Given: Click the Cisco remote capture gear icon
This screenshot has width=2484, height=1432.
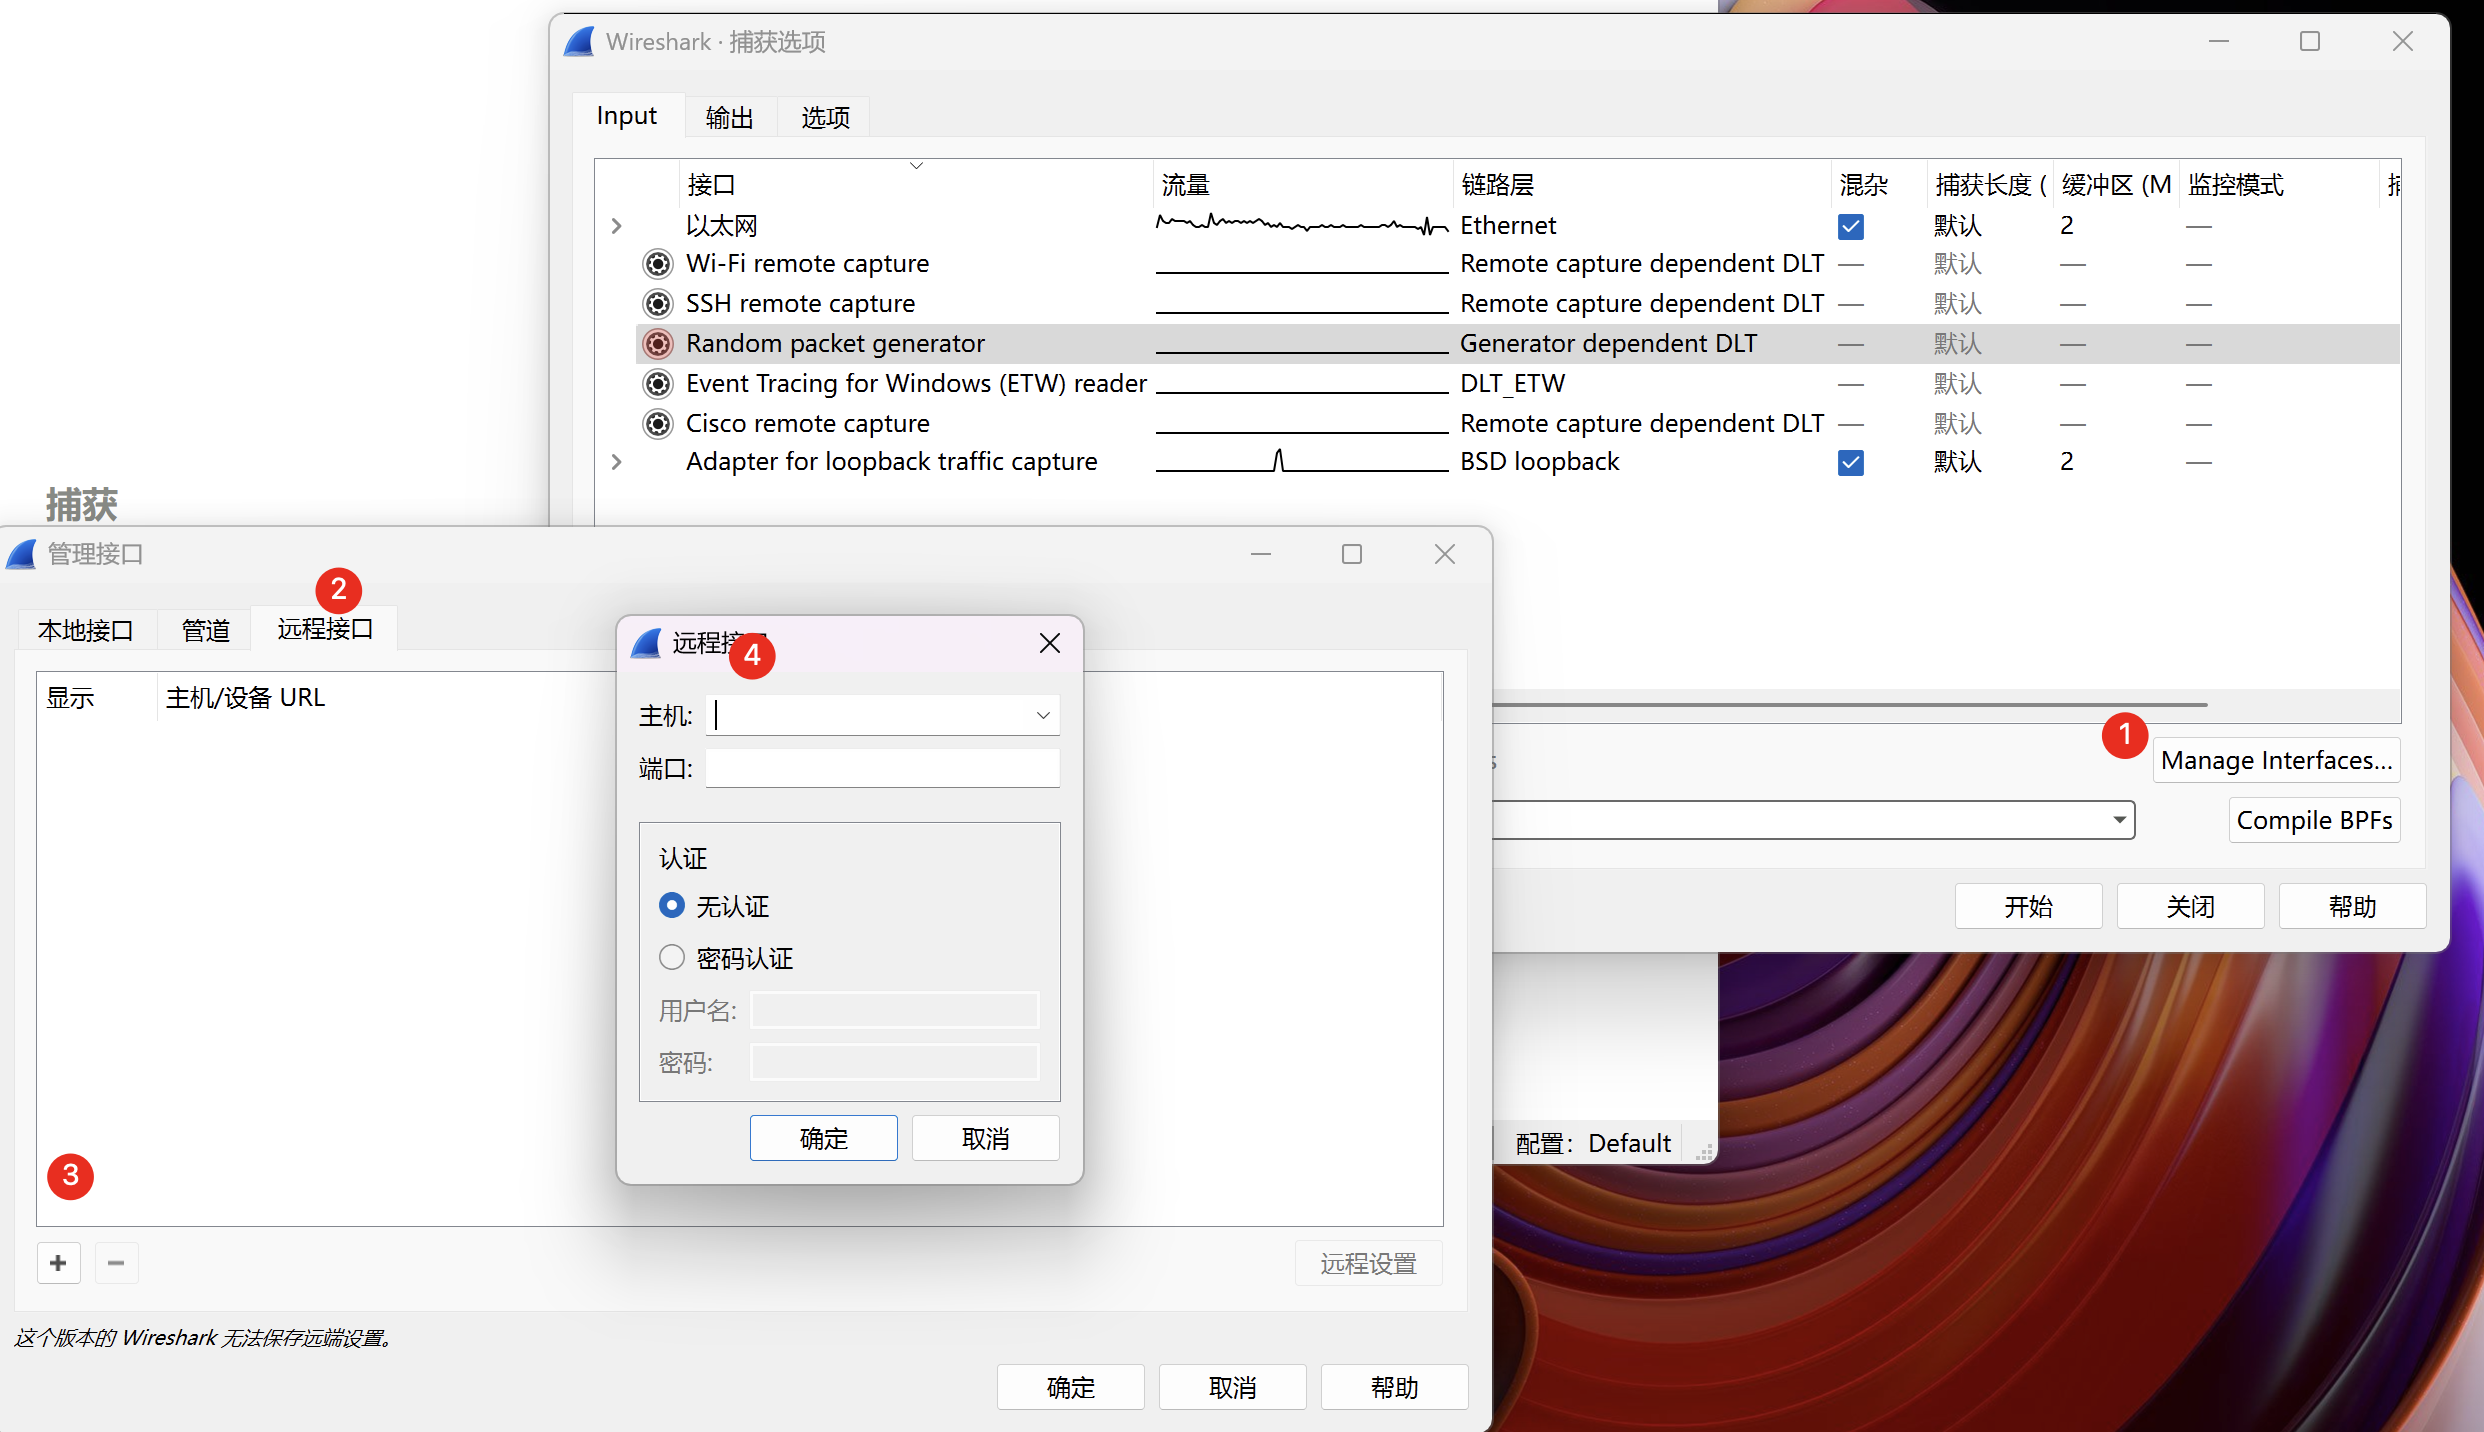Looking at the screenshot, I should point(657,424).
